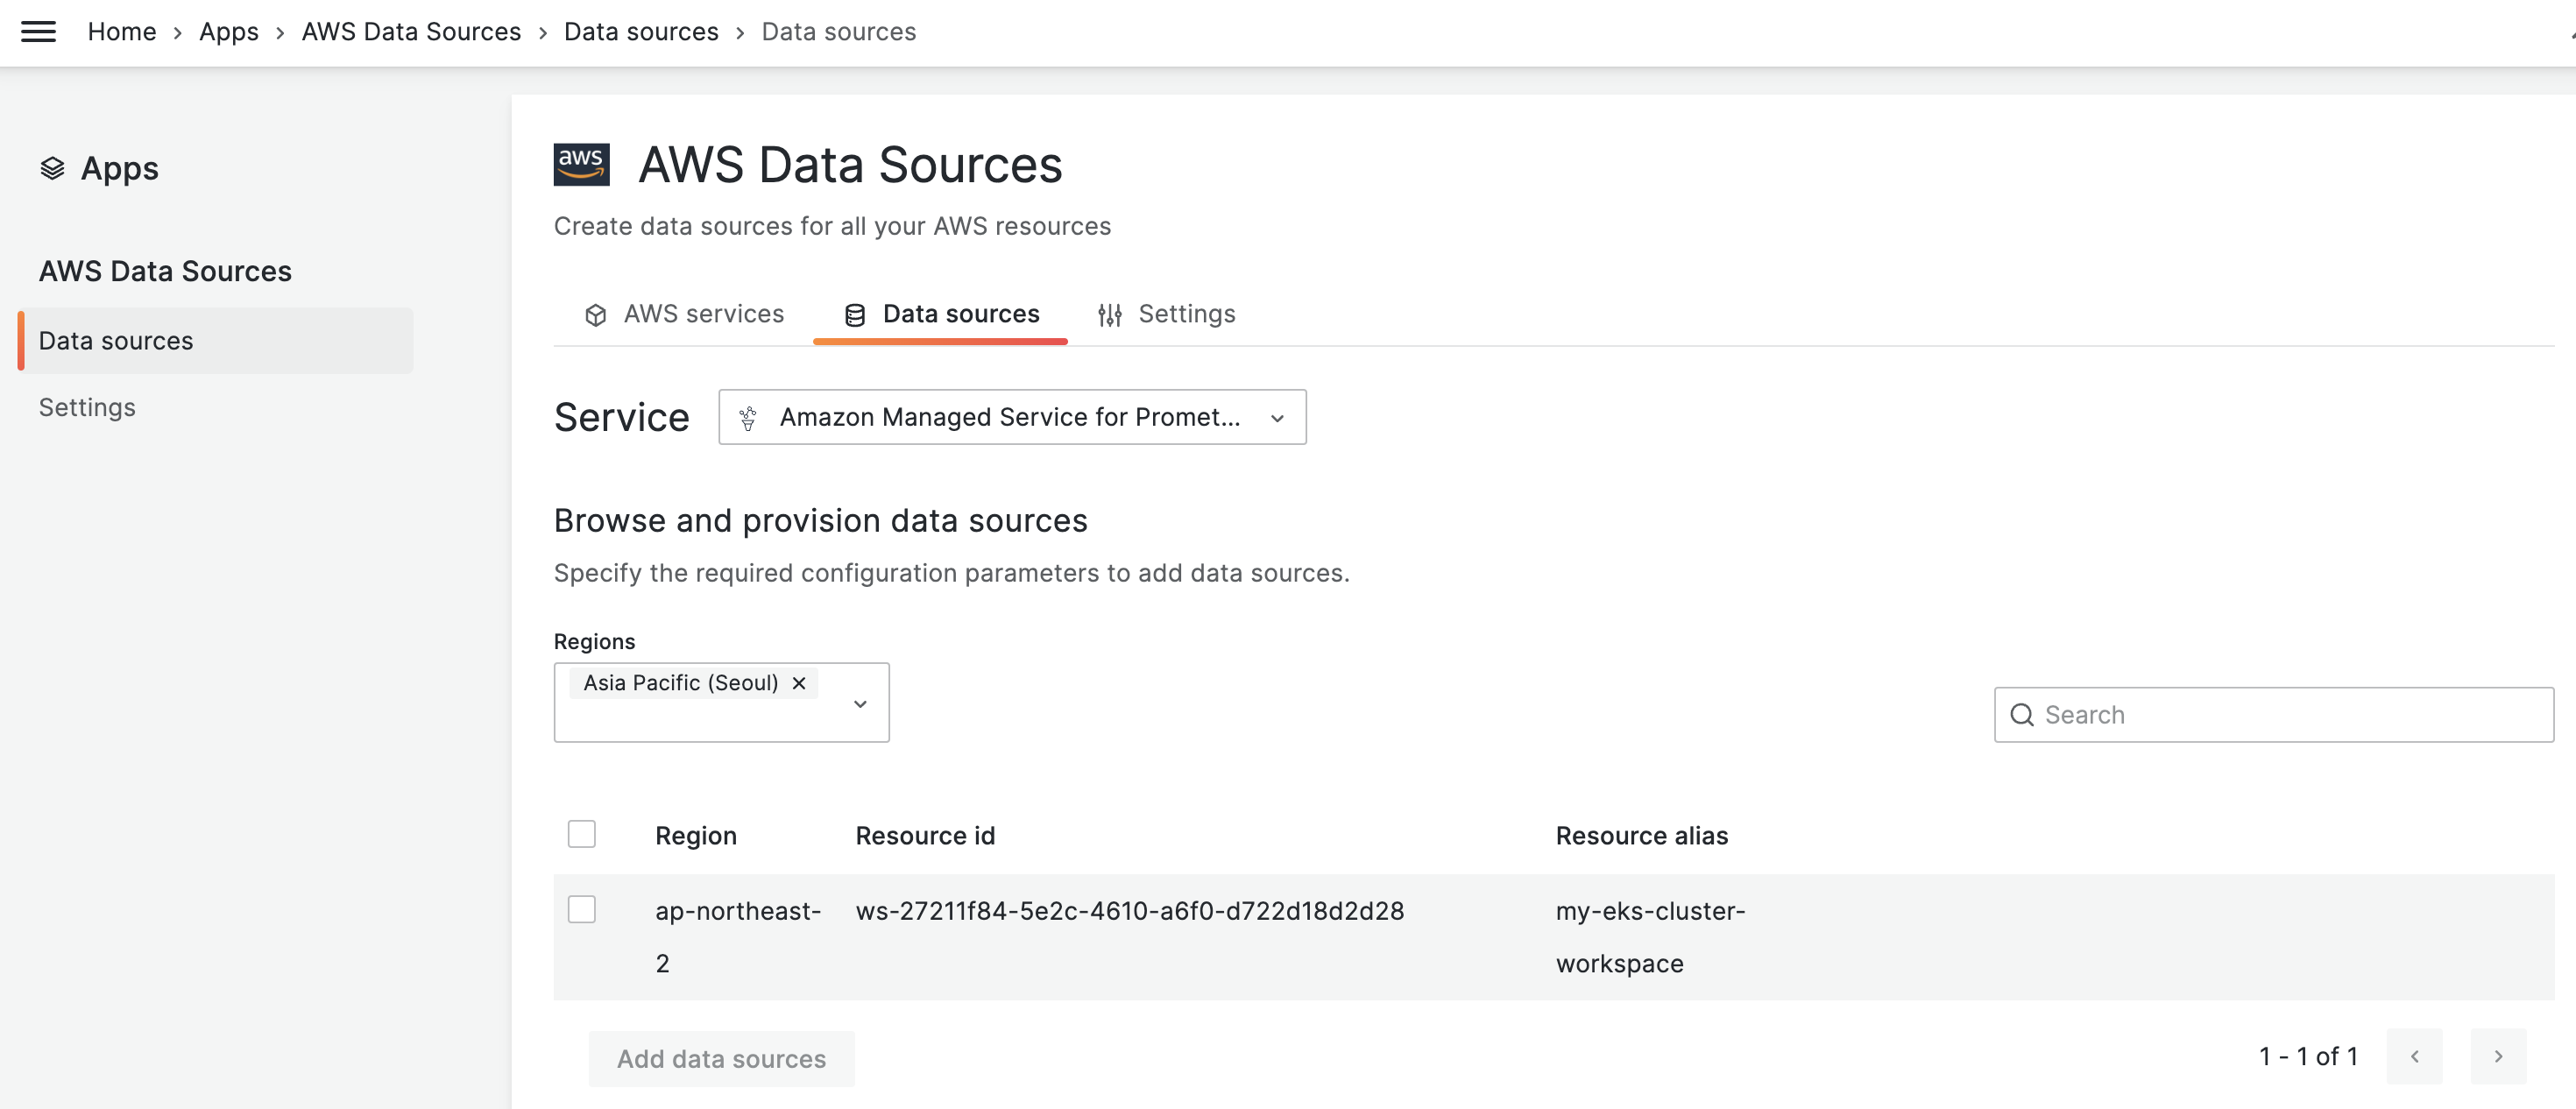The image size is (2576, 1109).
Task: Toggle the select-all header checkbox
Action: (581, 834)
